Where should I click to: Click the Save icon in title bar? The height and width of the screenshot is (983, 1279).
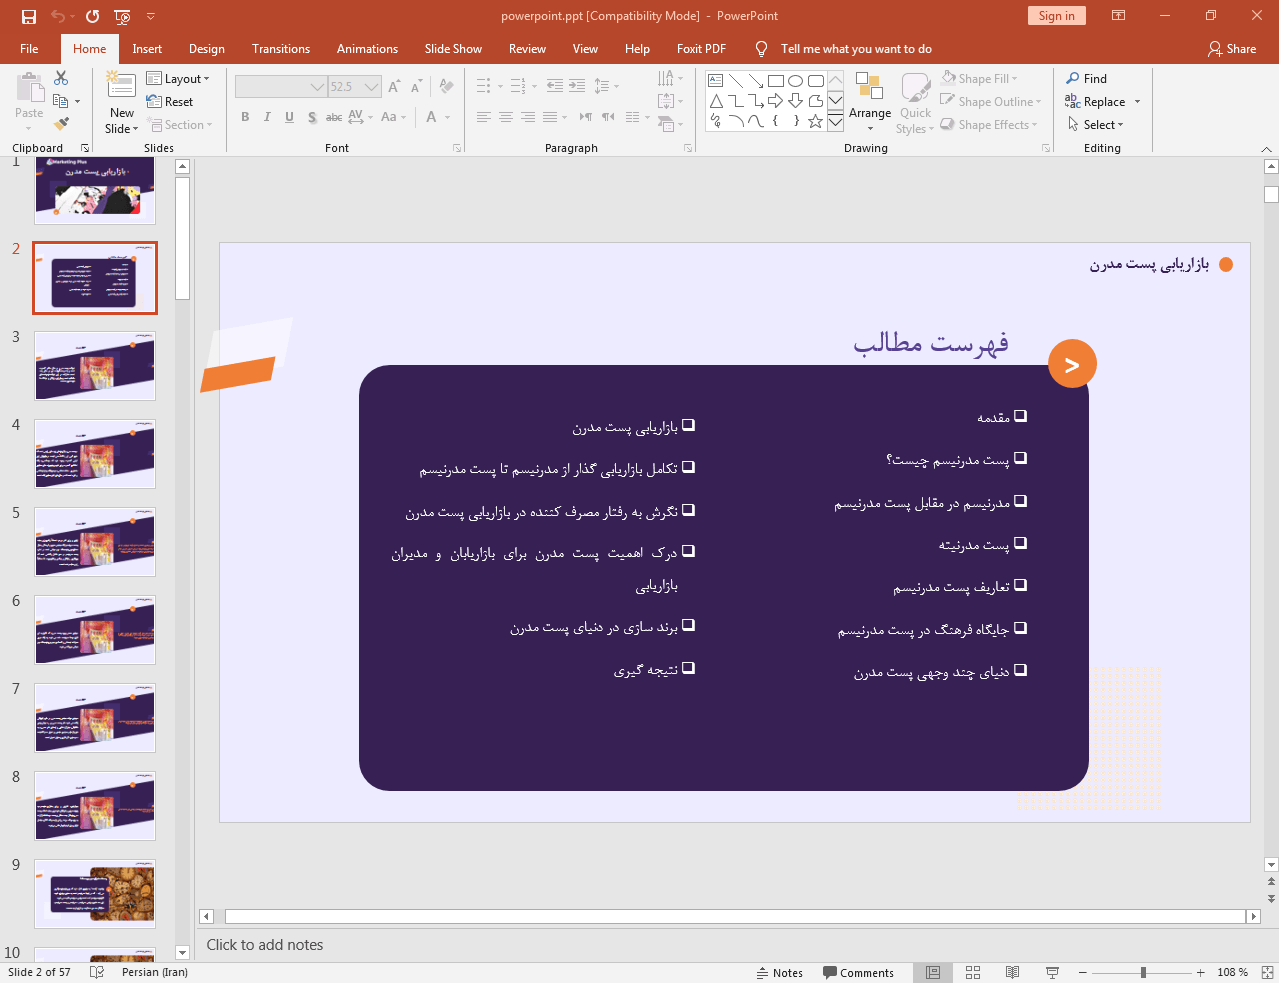click(x=29, y=16)
